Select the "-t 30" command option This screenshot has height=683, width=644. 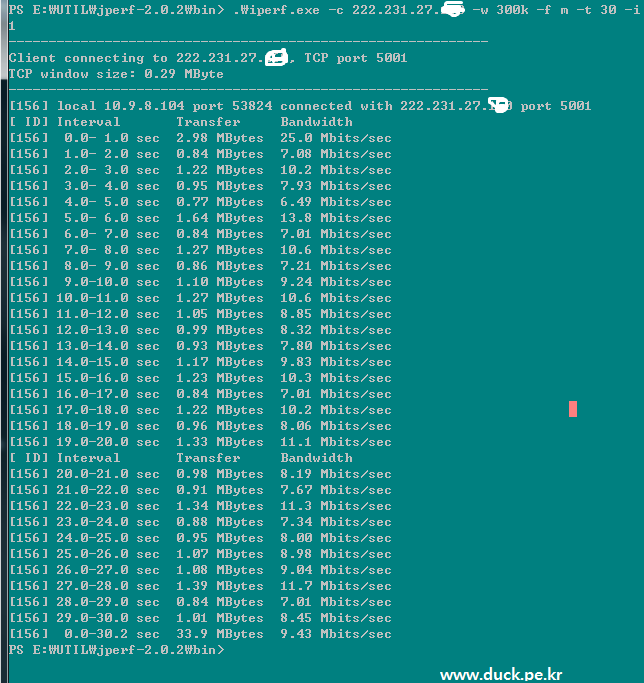pyautogui.click(x=597, y=10)
